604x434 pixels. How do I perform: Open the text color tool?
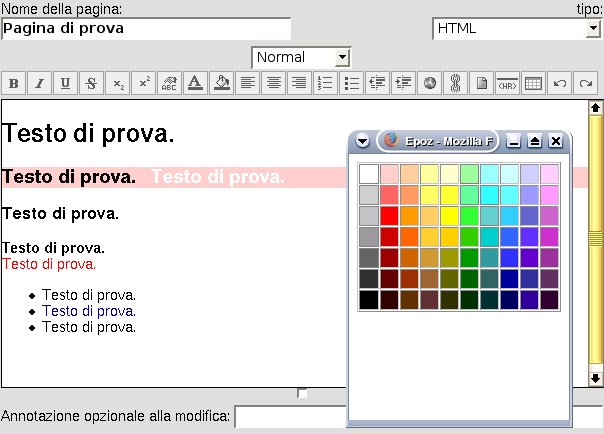click(195, 83)
